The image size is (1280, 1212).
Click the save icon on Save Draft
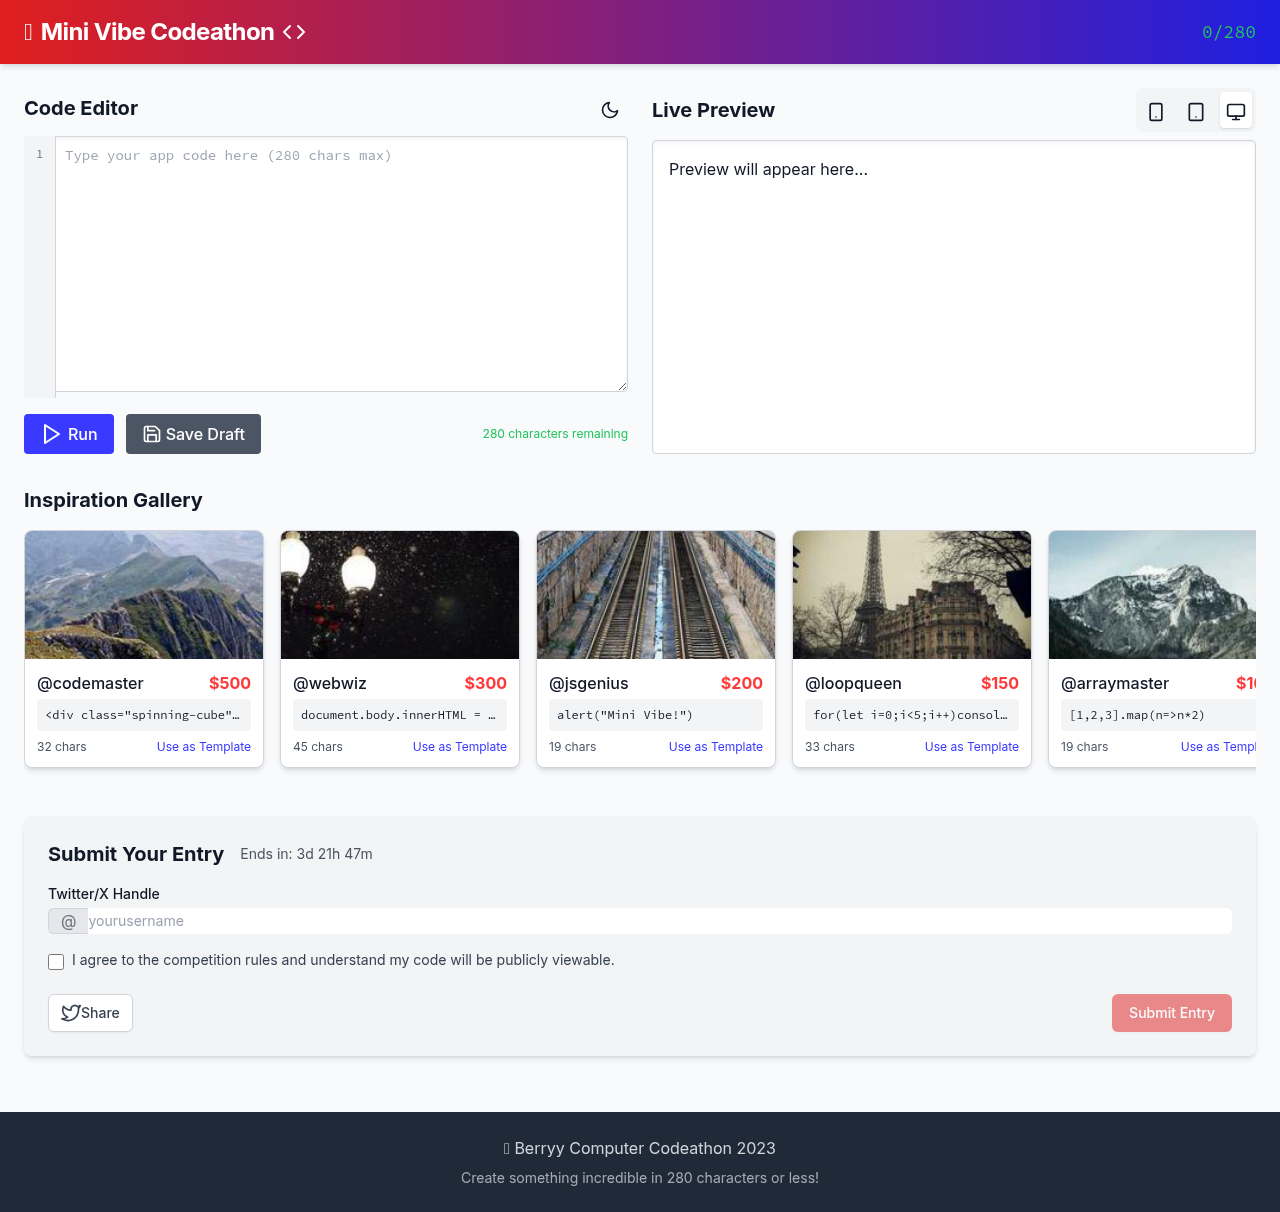point(150,434)
